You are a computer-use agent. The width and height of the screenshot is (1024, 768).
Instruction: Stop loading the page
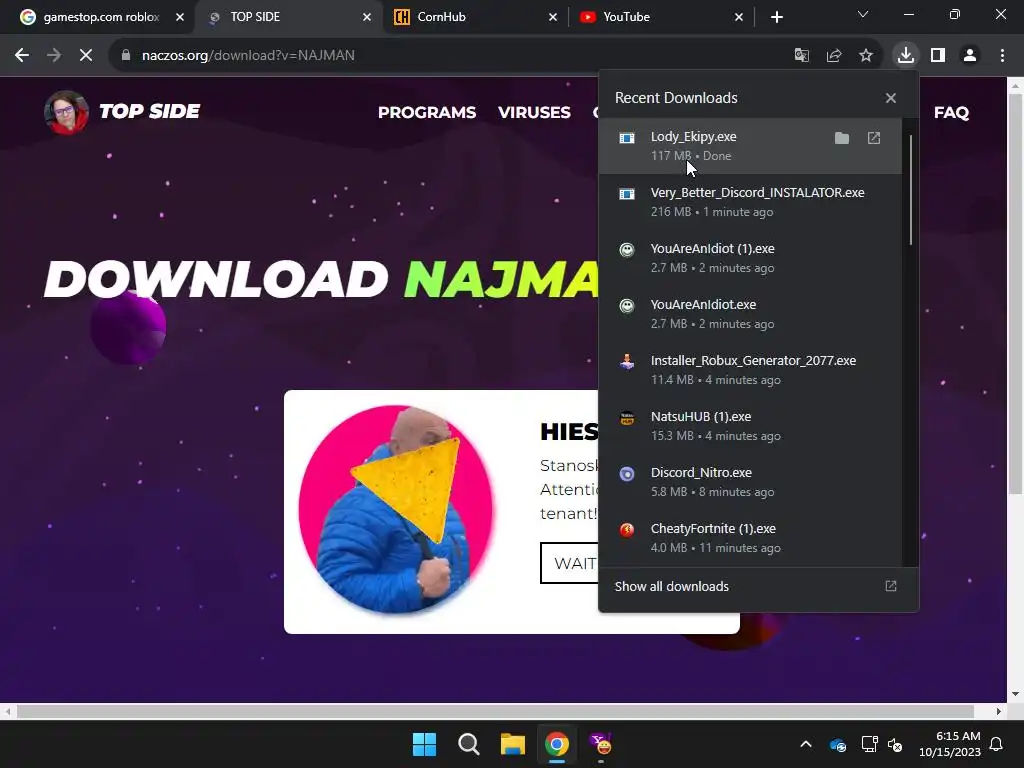[86, 56]
